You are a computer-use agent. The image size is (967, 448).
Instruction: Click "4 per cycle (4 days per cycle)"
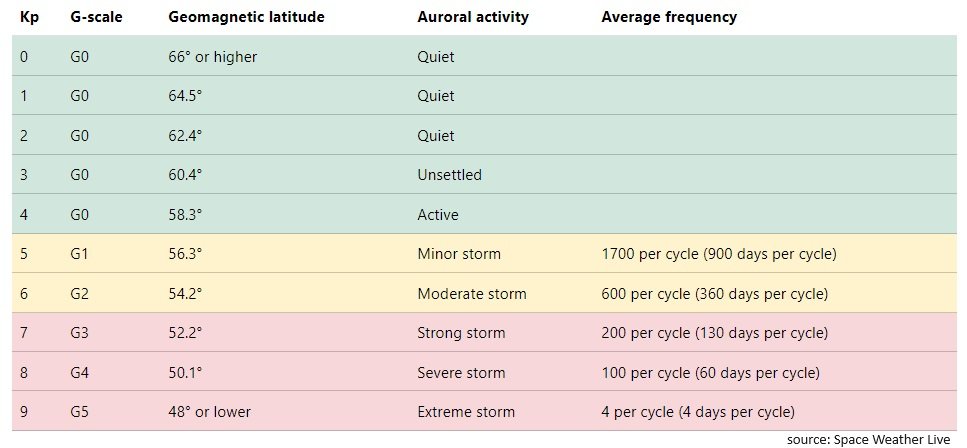coord(698,412)
